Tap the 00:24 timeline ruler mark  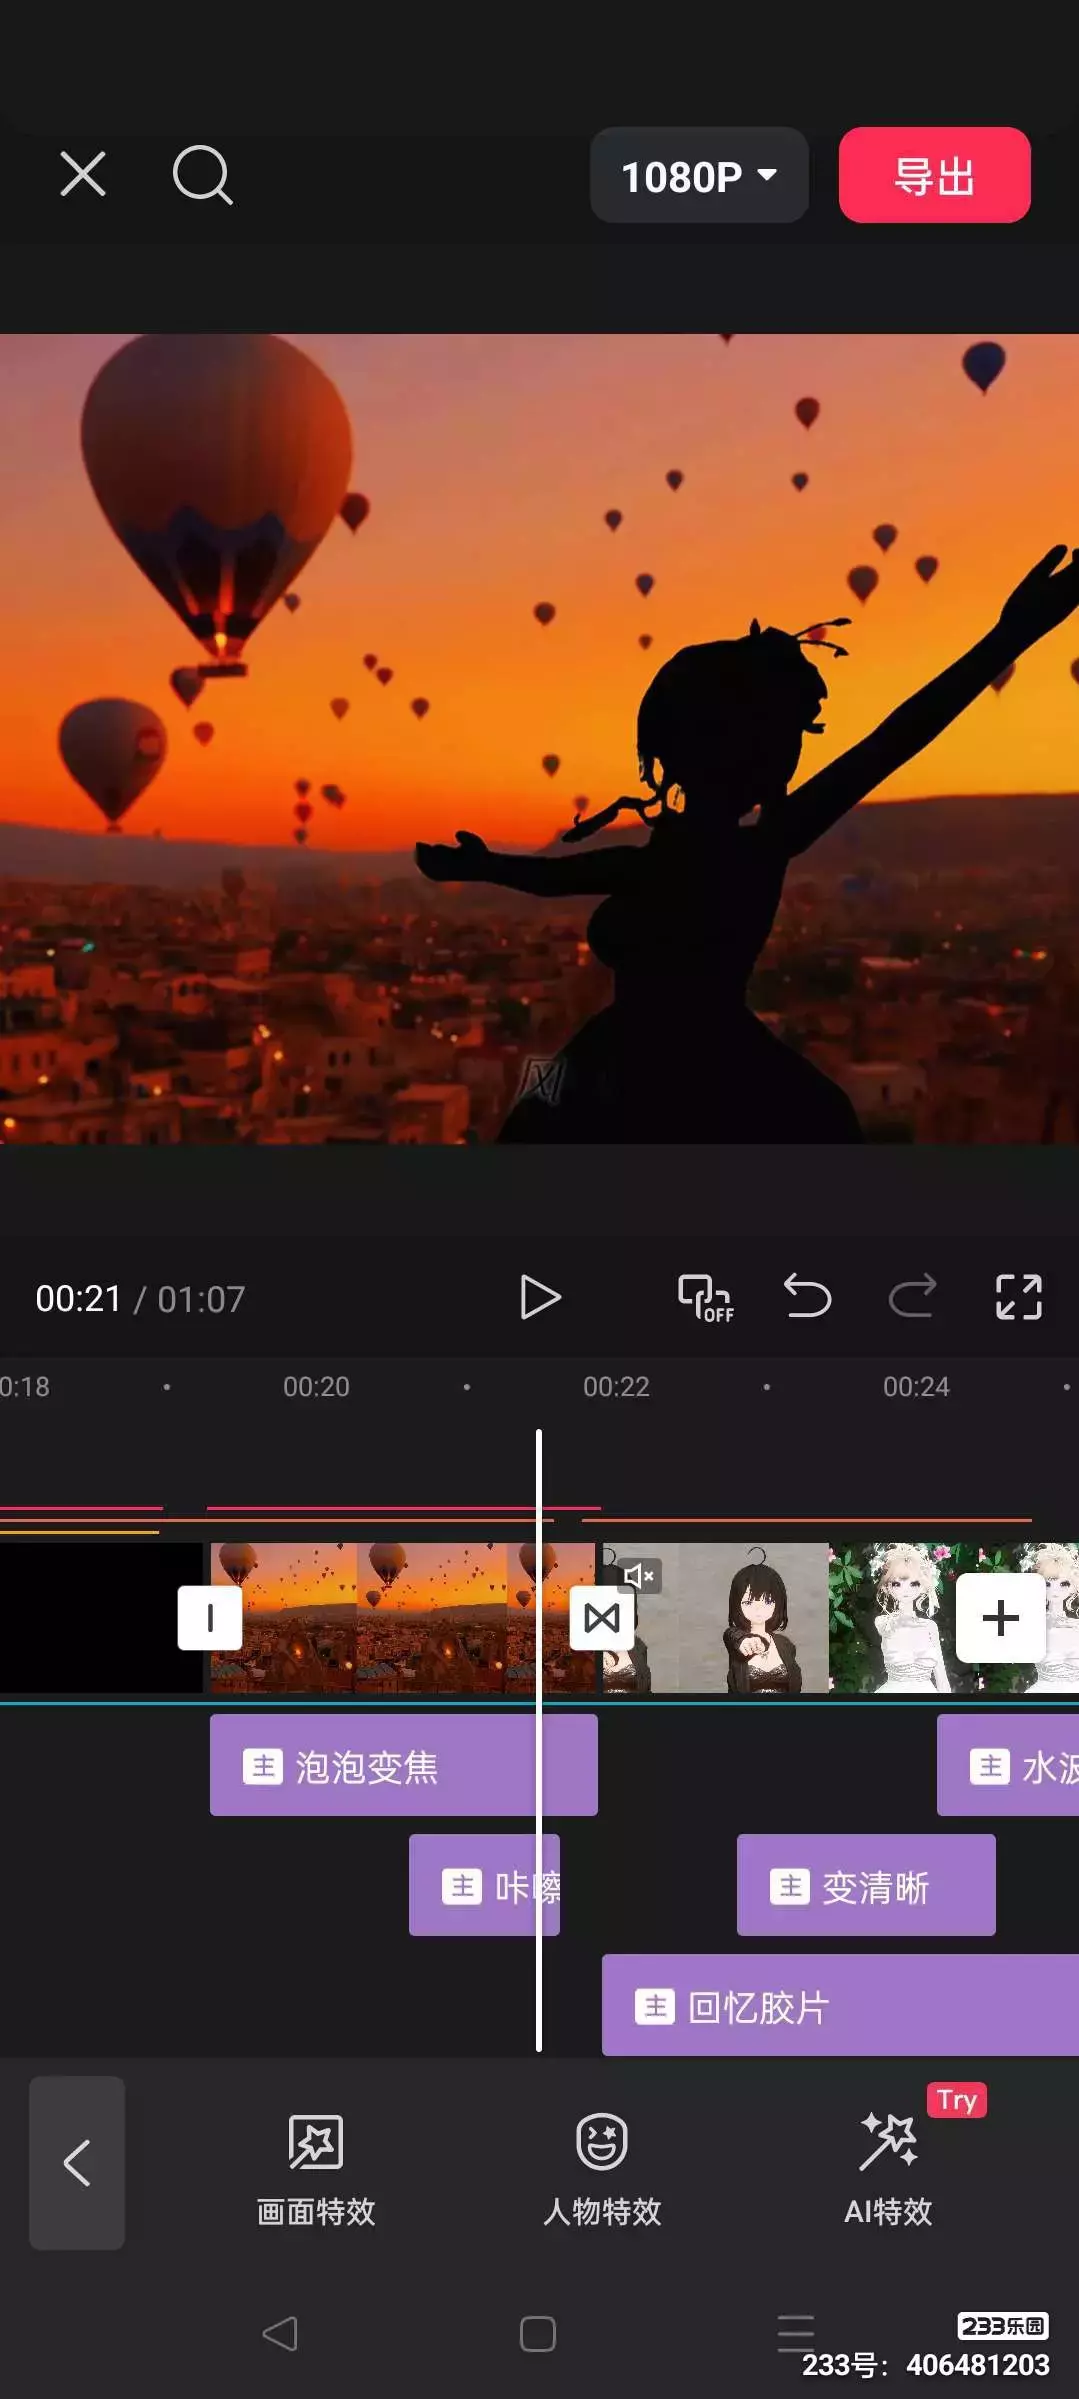click(916, 1387)
